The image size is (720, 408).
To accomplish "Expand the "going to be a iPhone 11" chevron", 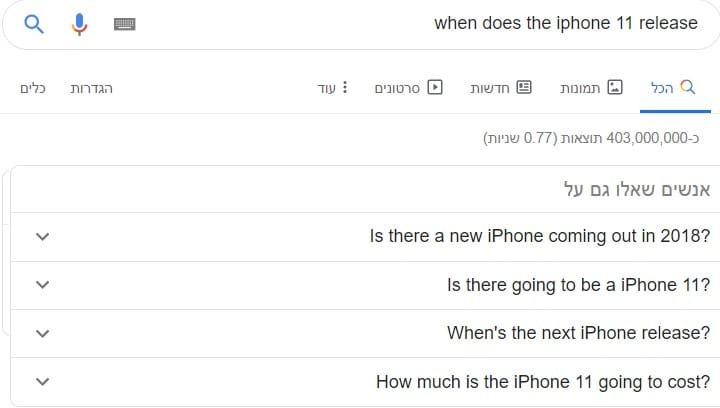I will [42, 285].
